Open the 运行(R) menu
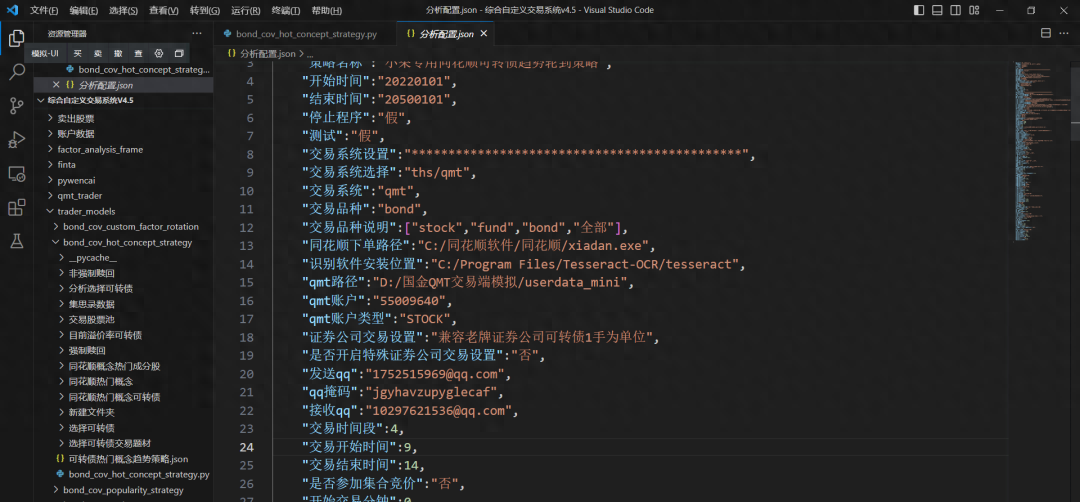 click(245, 10)
